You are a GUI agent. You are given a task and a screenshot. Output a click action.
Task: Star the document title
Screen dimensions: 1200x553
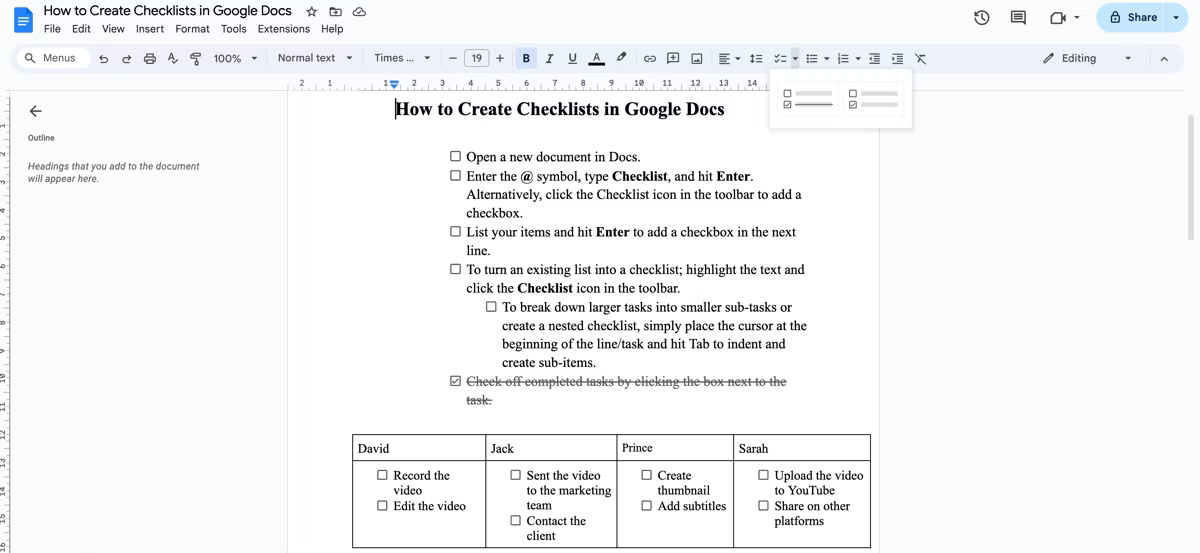point(311,12)
